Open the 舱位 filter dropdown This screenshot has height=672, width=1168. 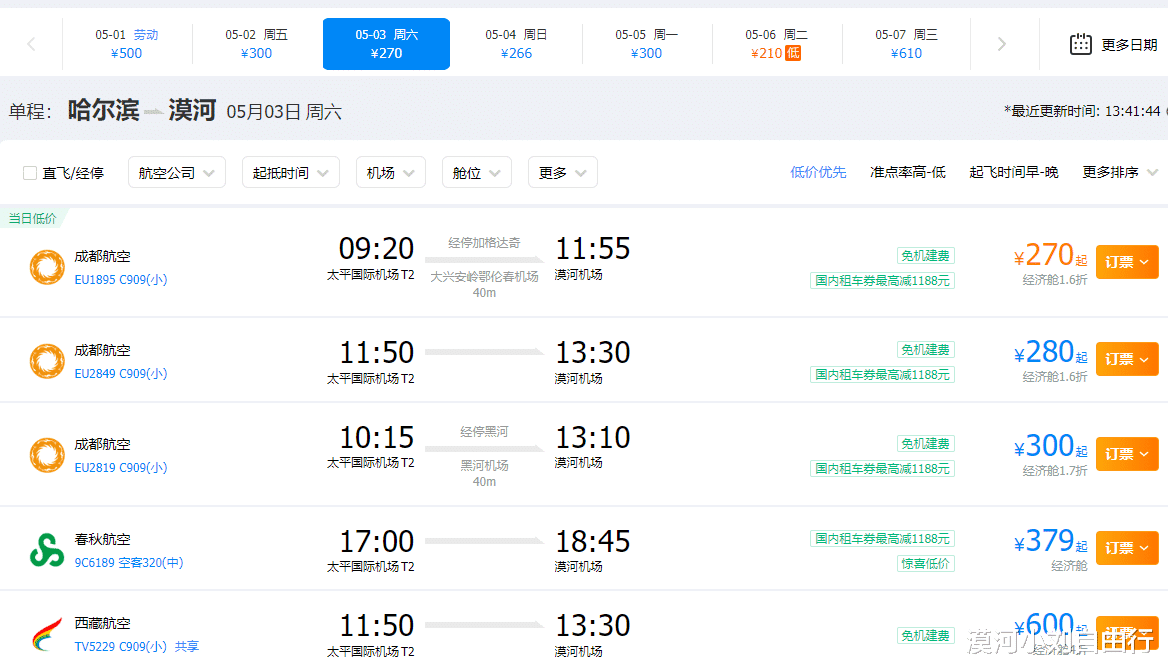(x=476, y=173)
